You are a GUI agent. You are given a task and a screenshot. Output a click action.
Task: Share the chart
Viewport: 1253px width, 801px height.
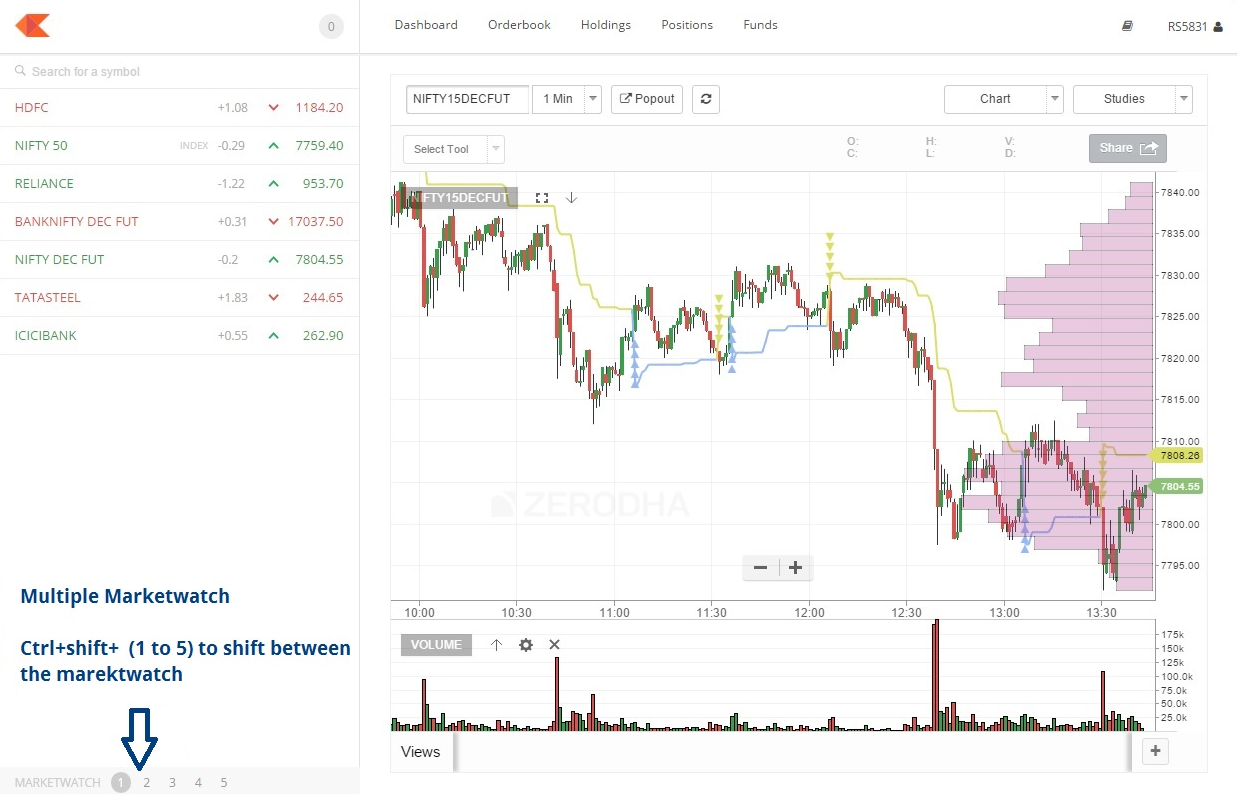[x=1128, y=148]
